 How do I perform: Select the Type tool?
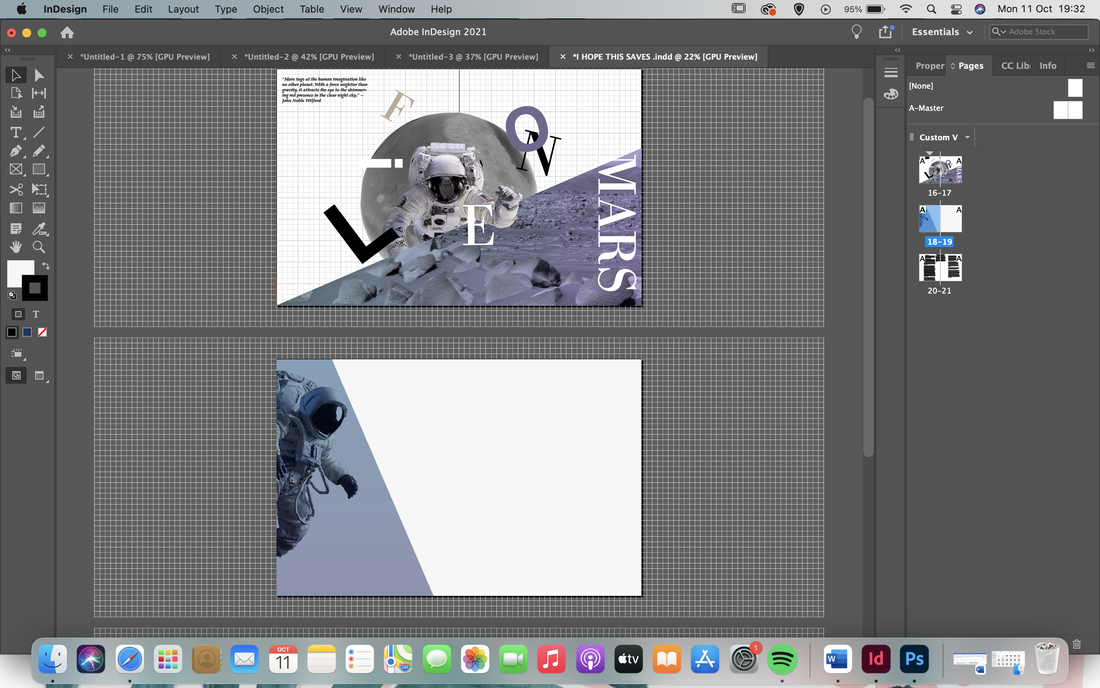click(15, 132)
